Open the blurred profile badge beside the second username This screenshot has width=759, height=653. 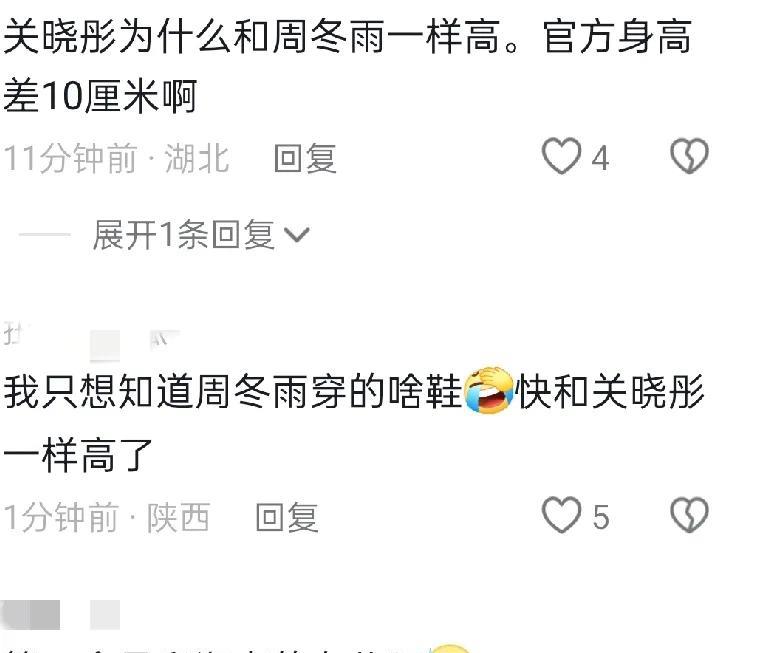105,345
